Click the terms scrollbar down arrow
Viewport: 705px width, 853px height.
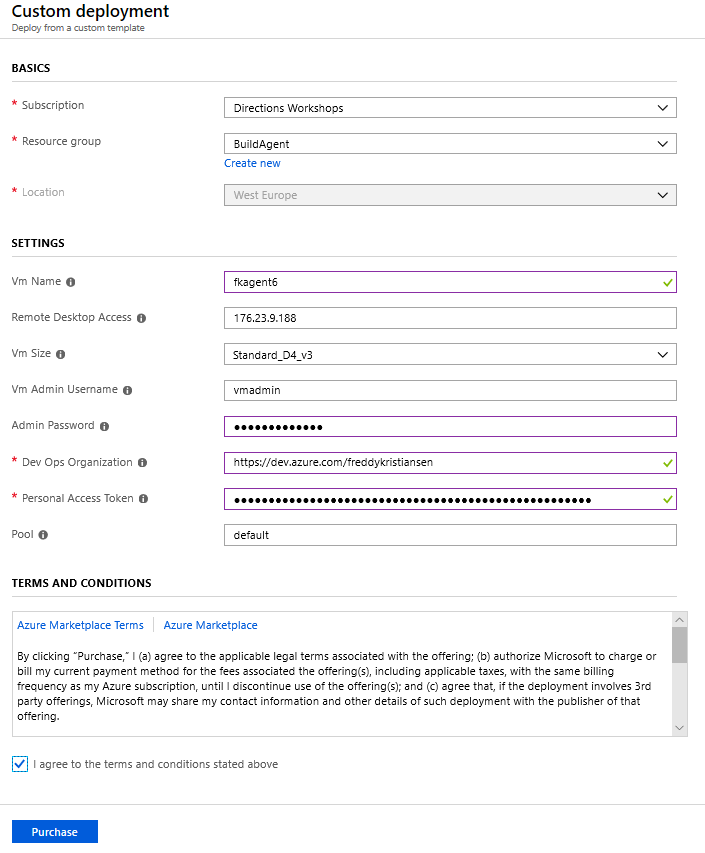tap(679, 728)
